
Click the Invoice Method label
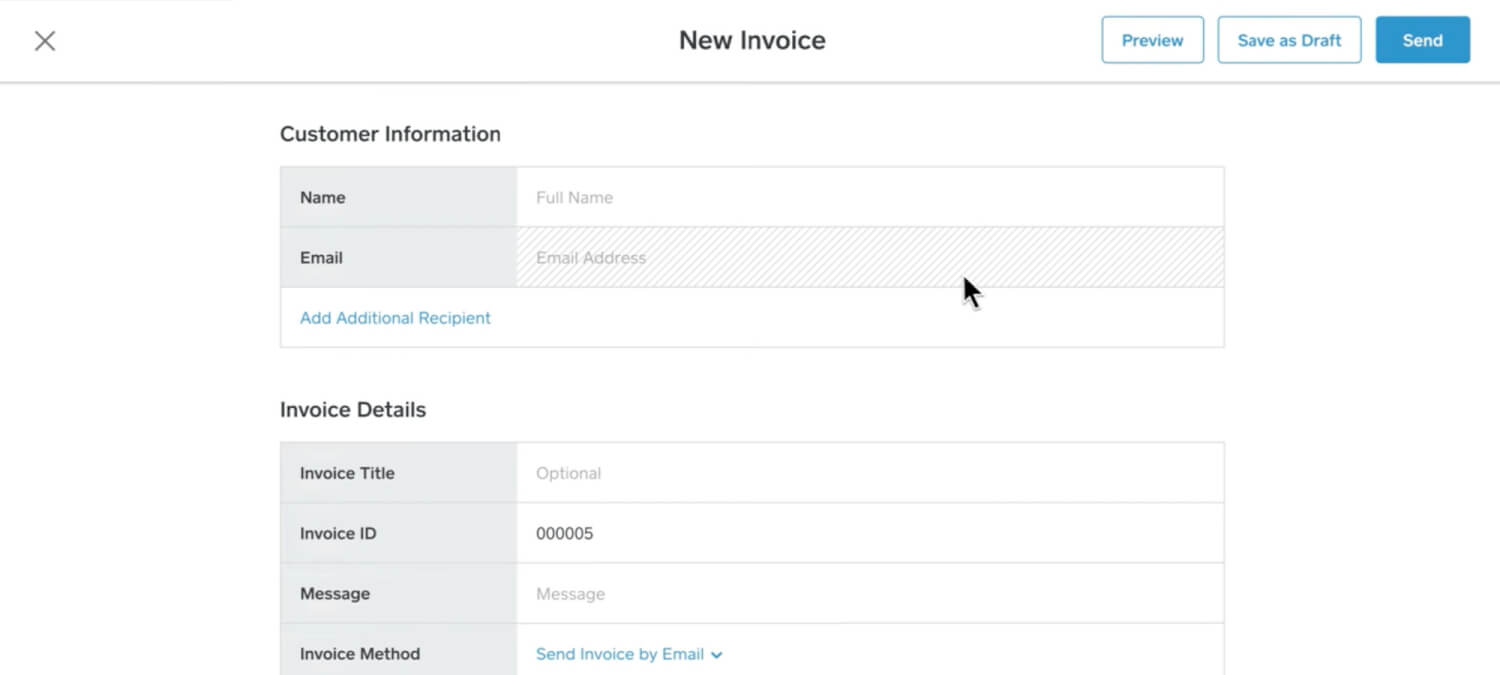coord(360,653)
